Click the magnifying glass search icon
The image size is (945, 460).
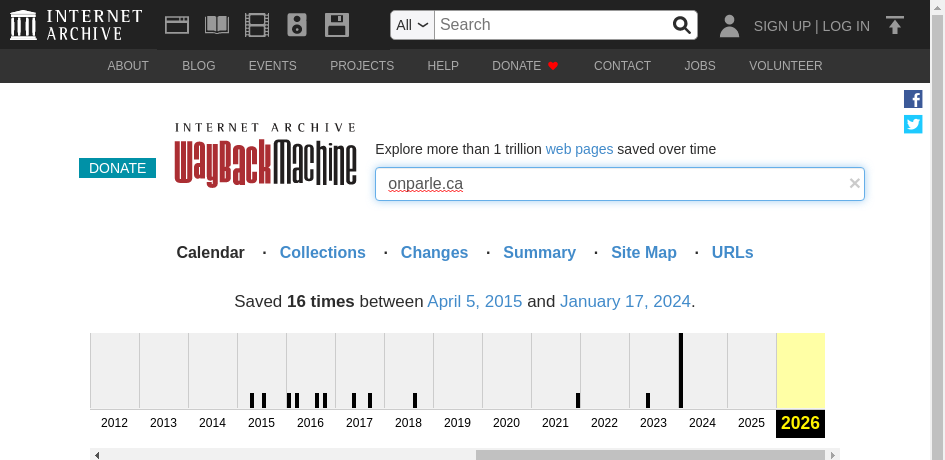(x=682, y=25)
